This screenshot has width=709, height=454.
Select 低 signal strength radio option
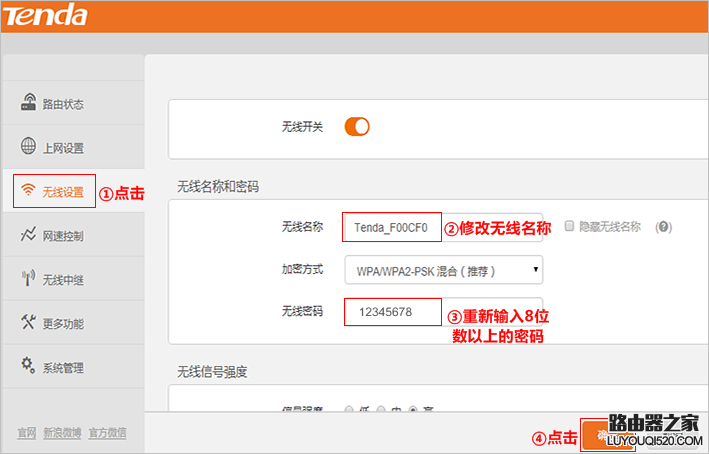tap(349, 410)
